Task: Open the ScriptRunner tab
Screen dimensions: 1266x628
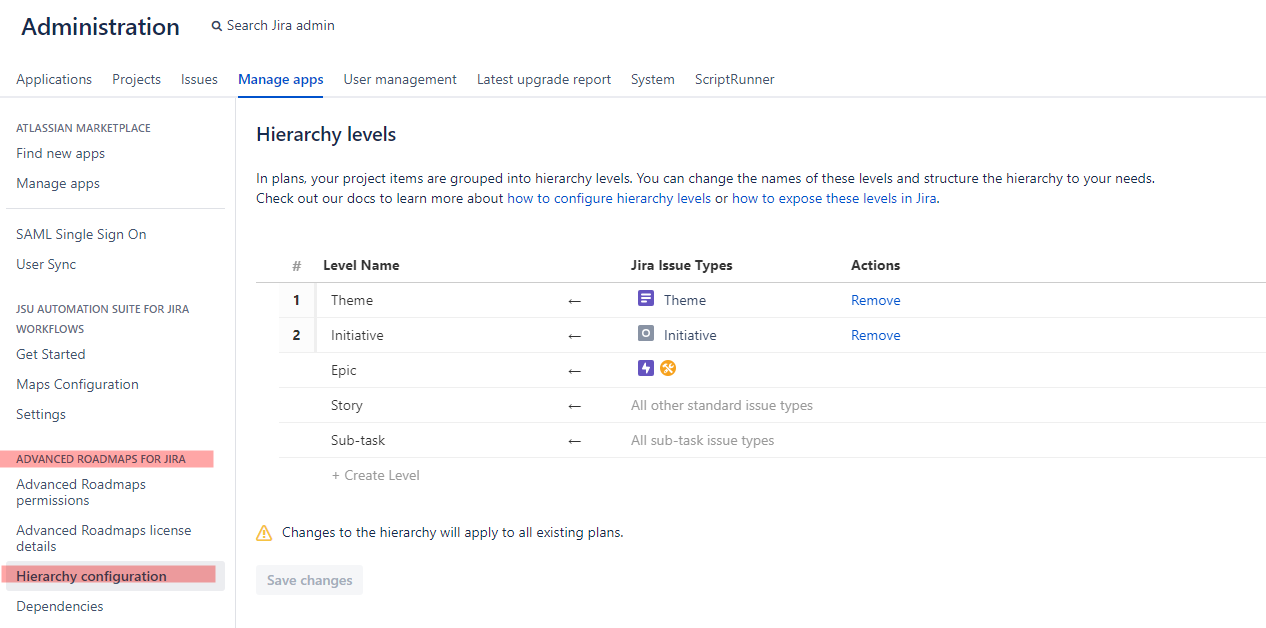Action: [734, 80]
